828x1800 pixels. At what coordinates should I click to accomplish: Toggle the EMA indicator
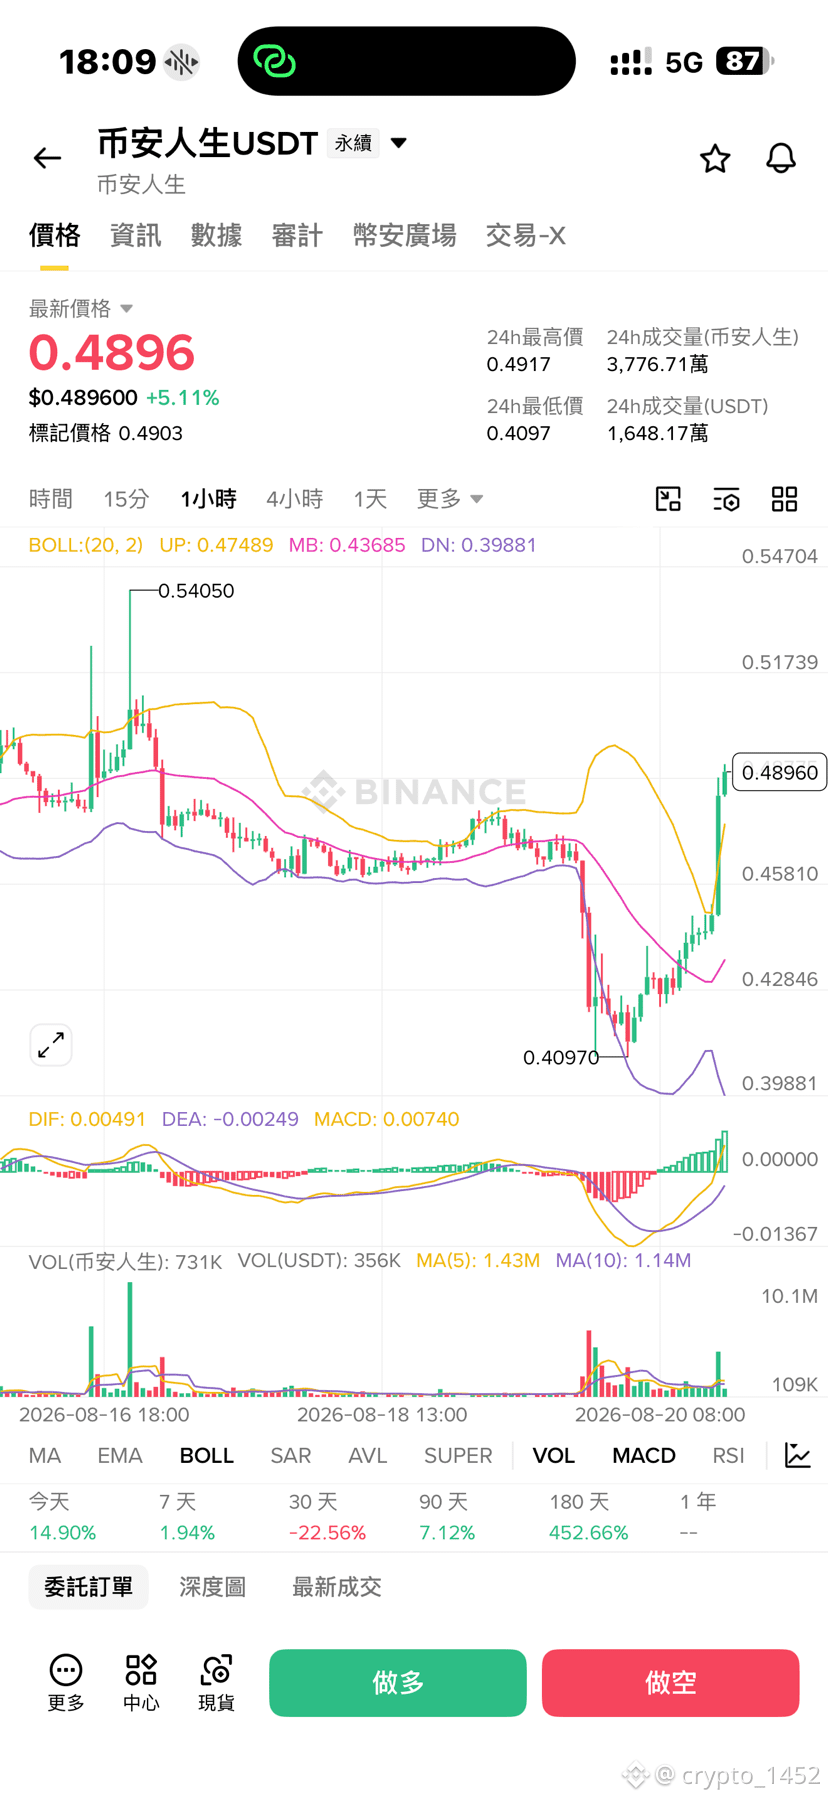tap(120, 1456)
